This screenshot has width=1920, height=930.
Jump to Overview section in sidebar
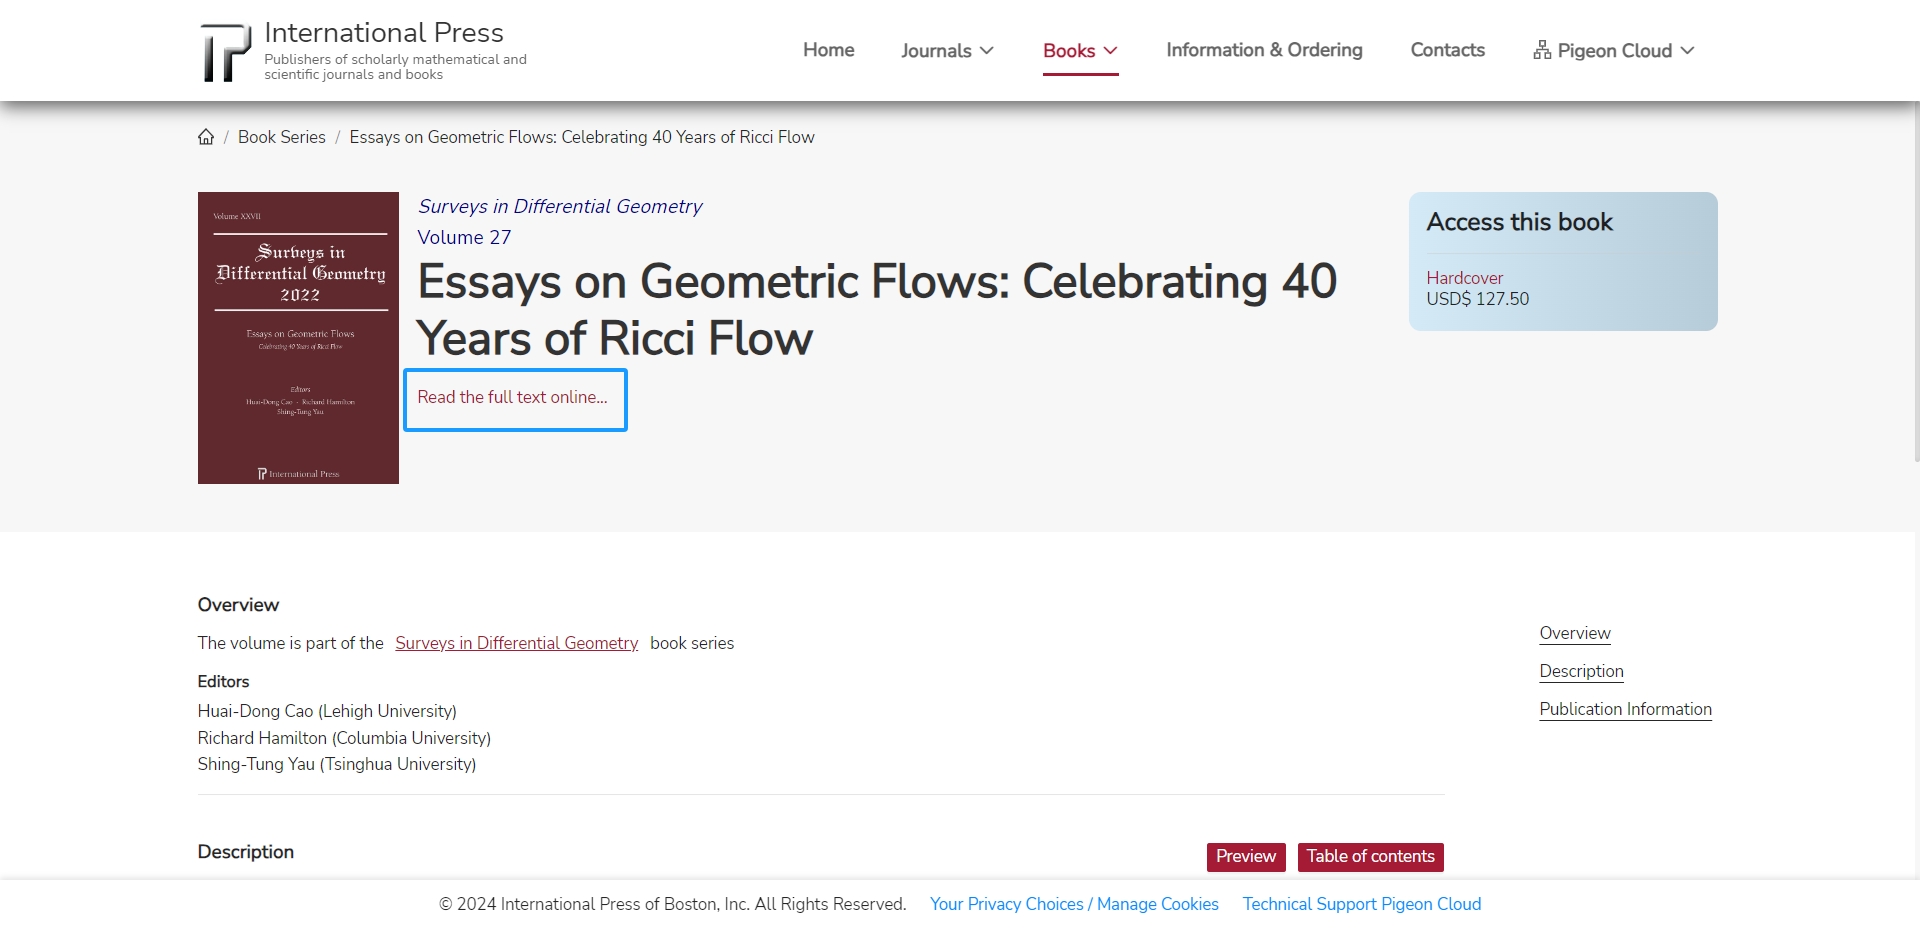point(1575,633)
